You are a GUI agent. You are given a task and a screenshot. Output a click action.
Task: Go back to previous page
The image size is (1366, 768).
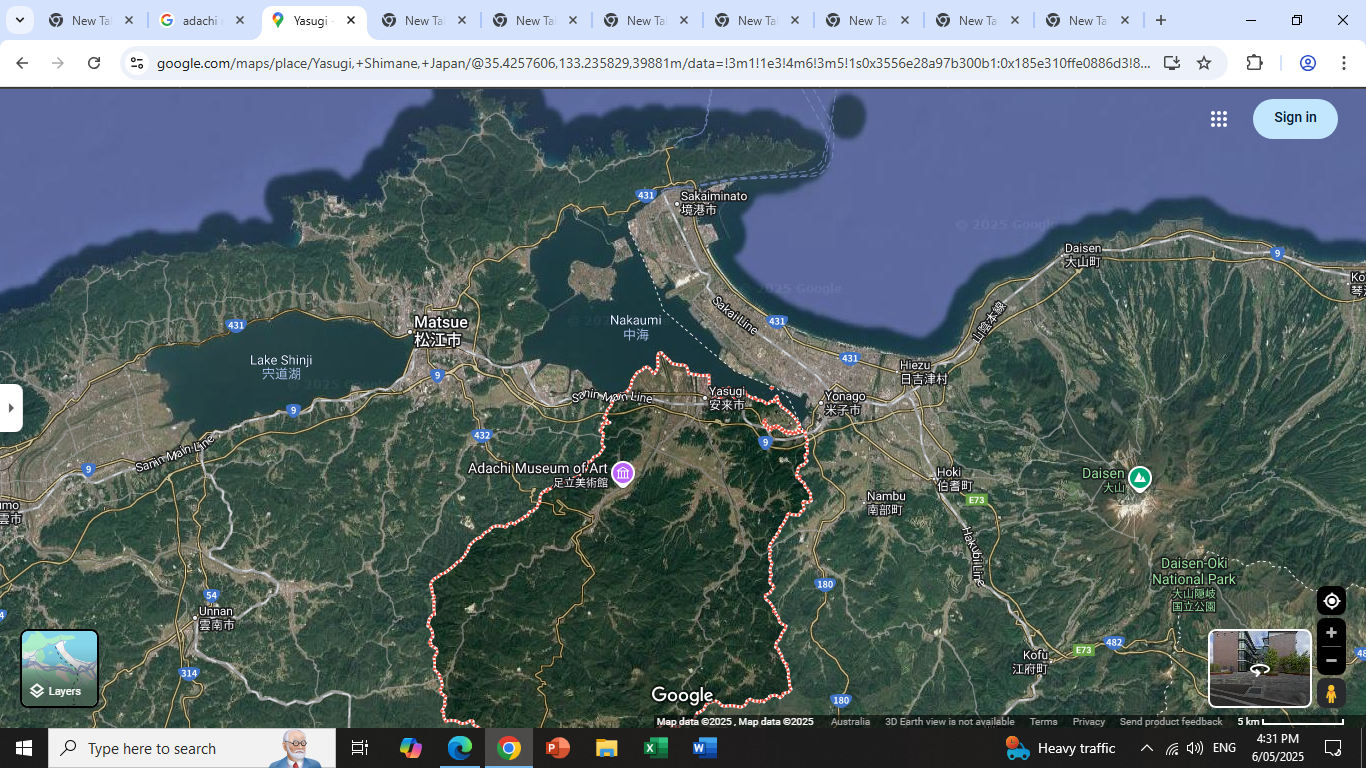[22, 63]
